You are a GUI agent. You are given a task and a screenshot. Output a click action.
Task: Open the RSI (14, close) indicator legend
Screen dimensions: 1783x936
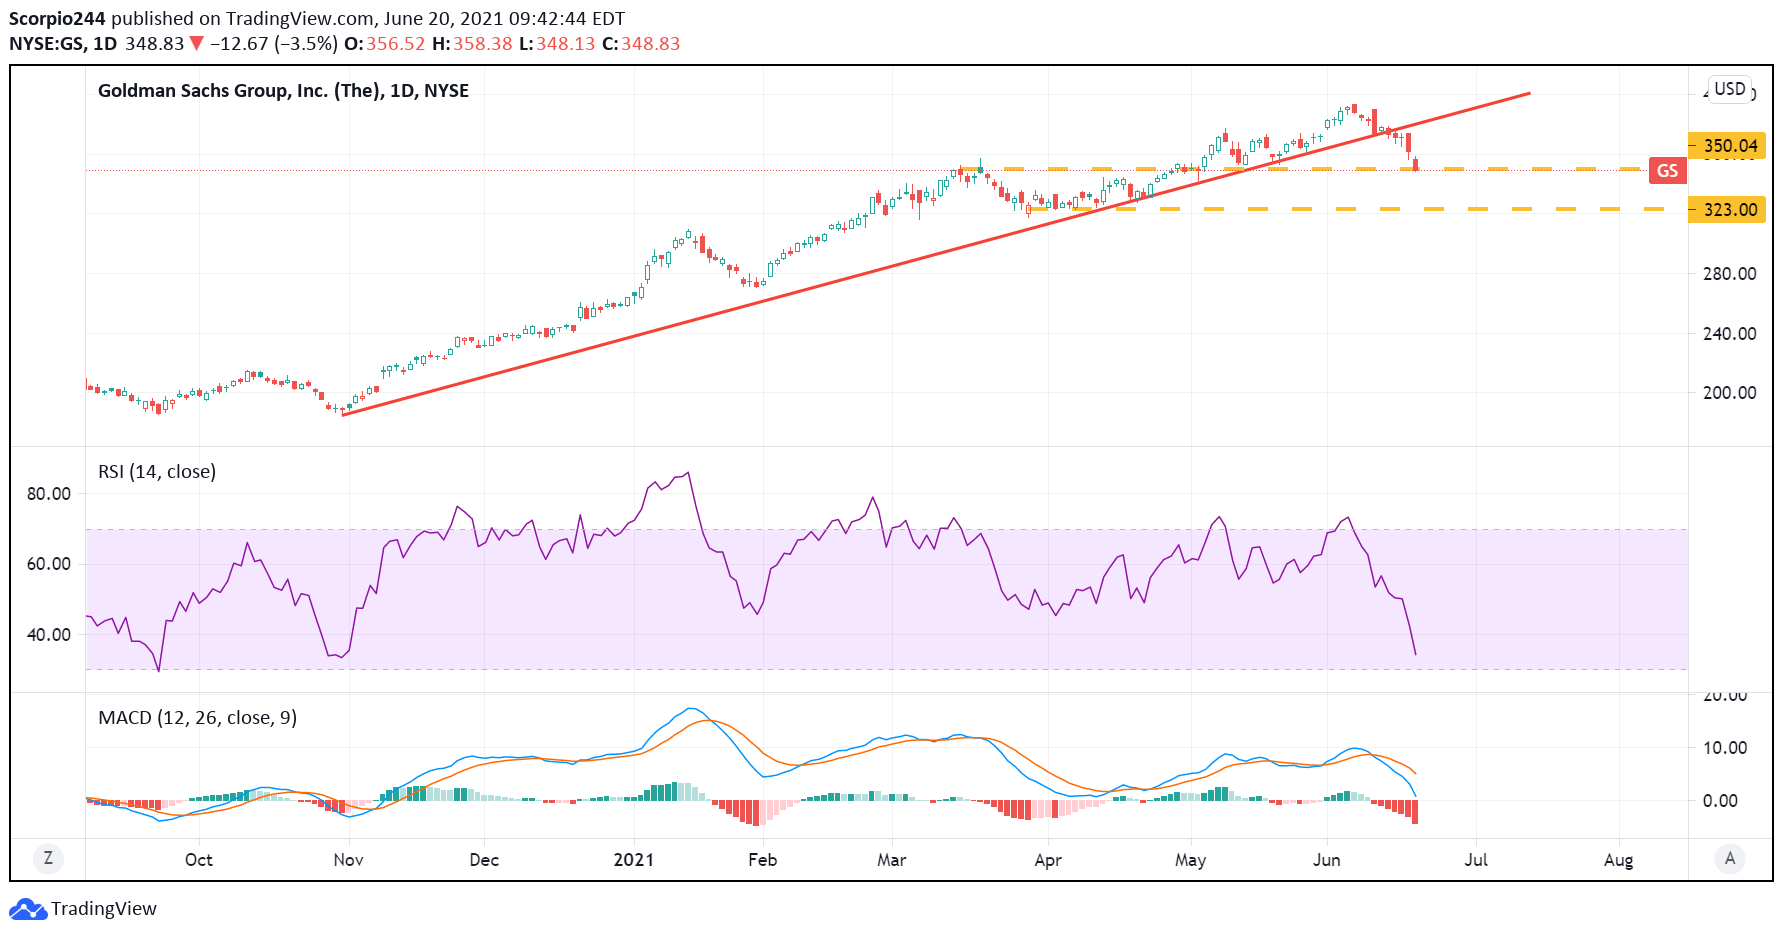[x=157, y=472]
